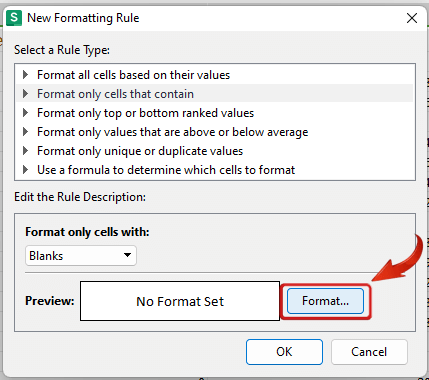
Task: Click triangle beside 'Format all cells based on their values'
Action: tap(25, 75)
